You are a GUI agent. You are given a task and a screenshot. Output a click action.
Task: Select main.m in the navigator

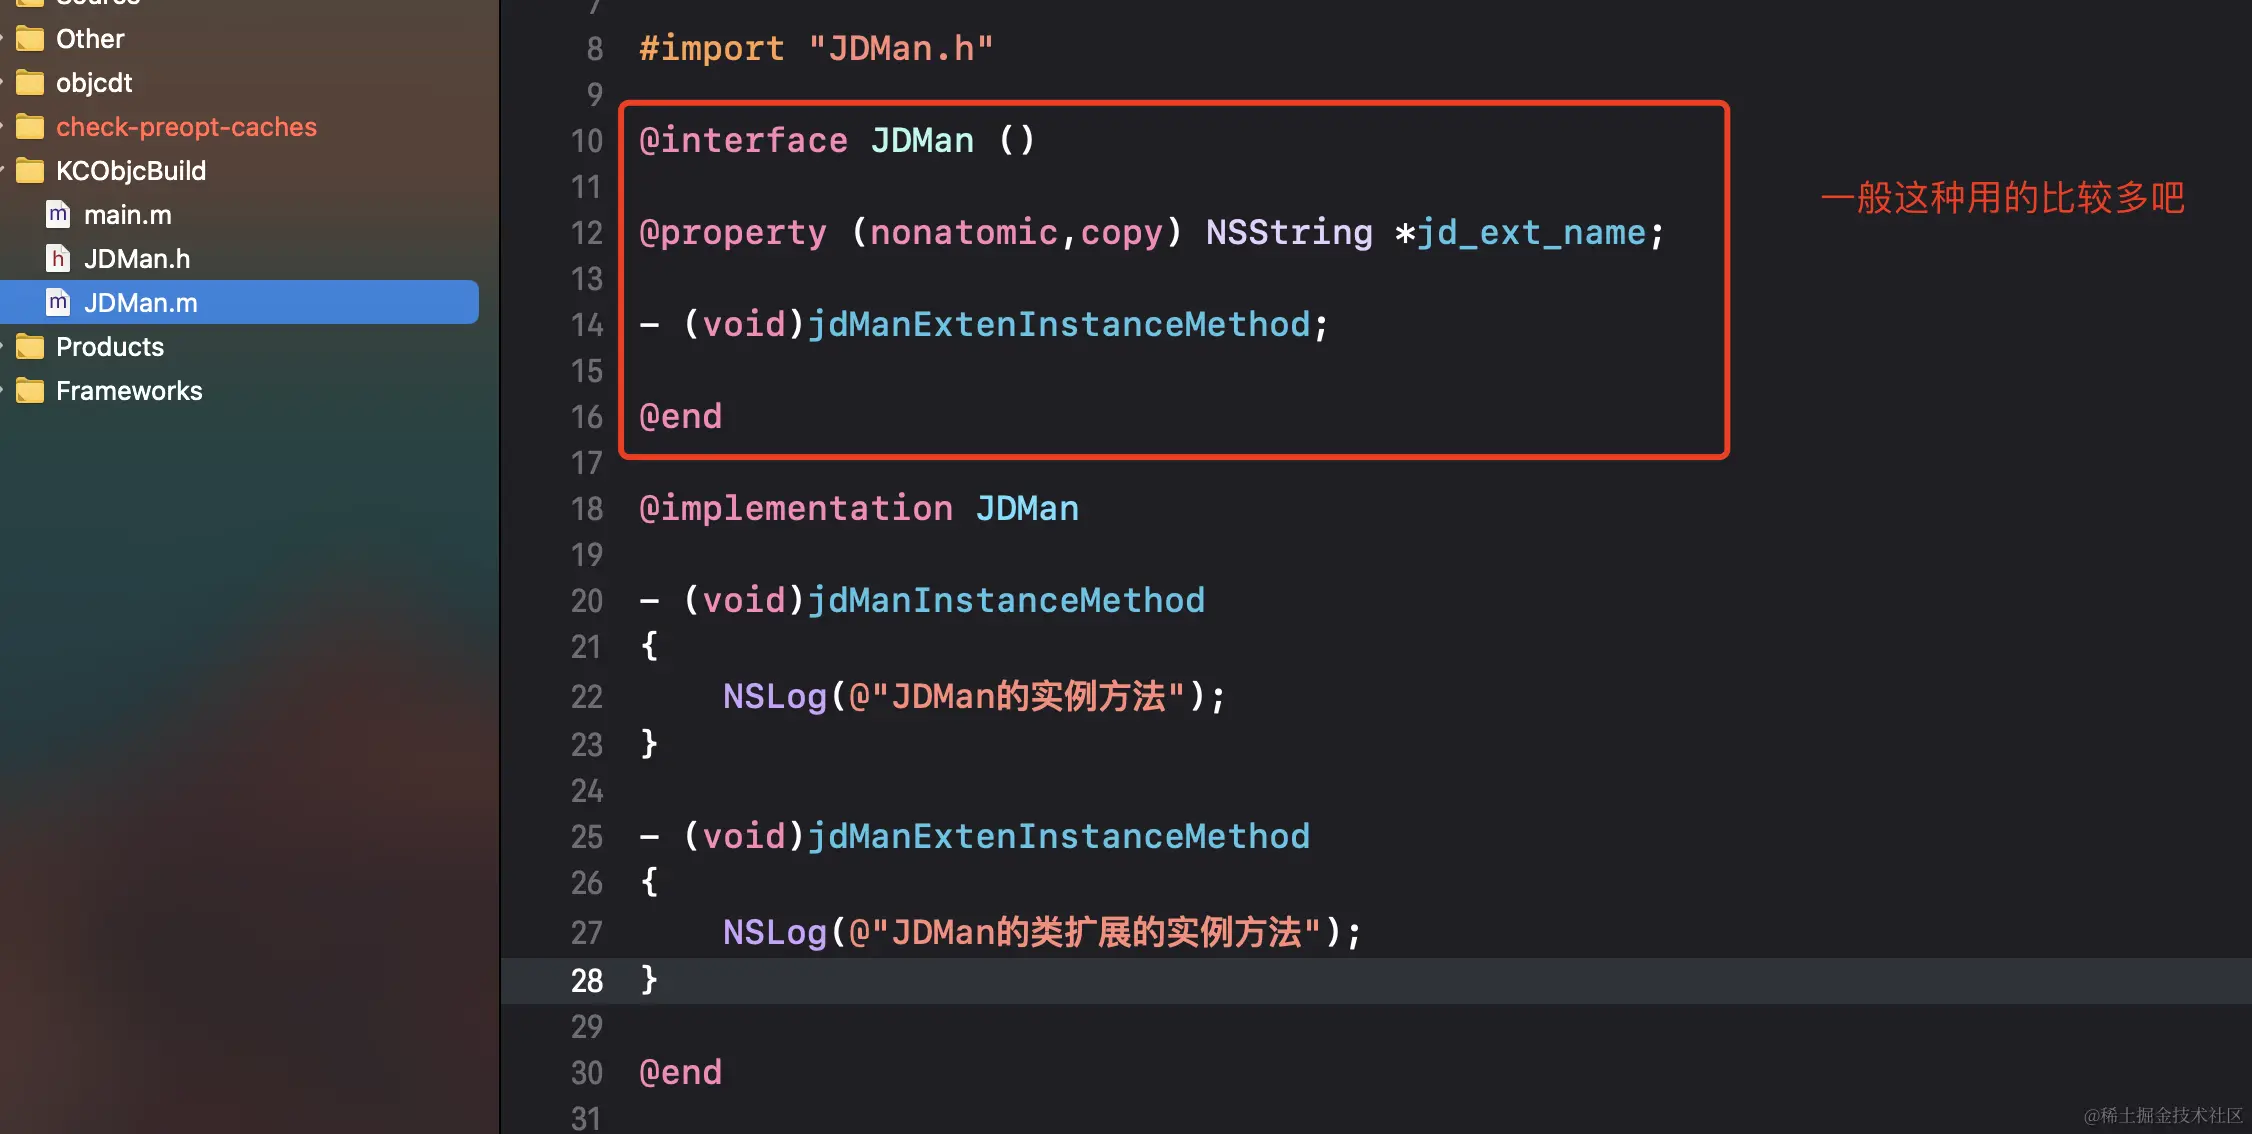(x=128, y=214)
